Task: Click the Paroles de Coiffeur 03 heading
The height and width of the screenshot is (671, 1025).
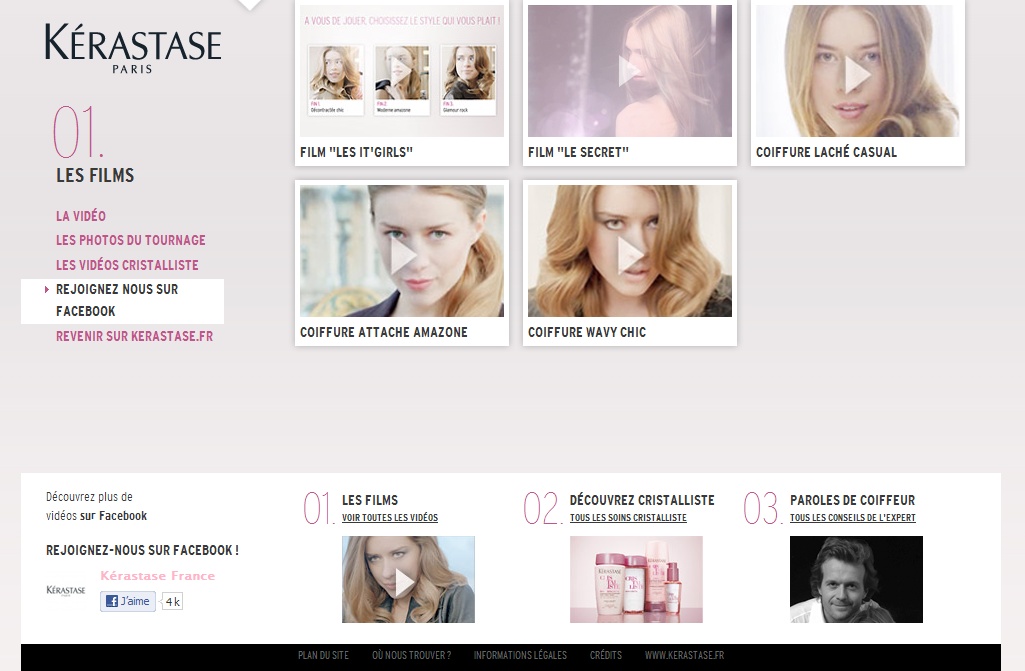Action: (852, 500)
